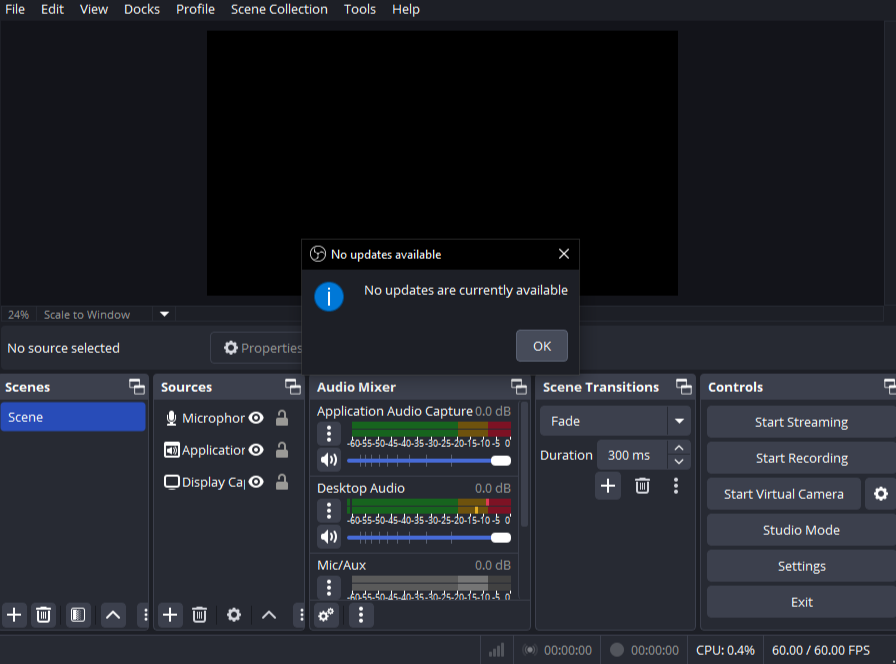The image size is (896, 664).
Task: Hide the Microphone source with eye icon
Action: tap(256, 418)
